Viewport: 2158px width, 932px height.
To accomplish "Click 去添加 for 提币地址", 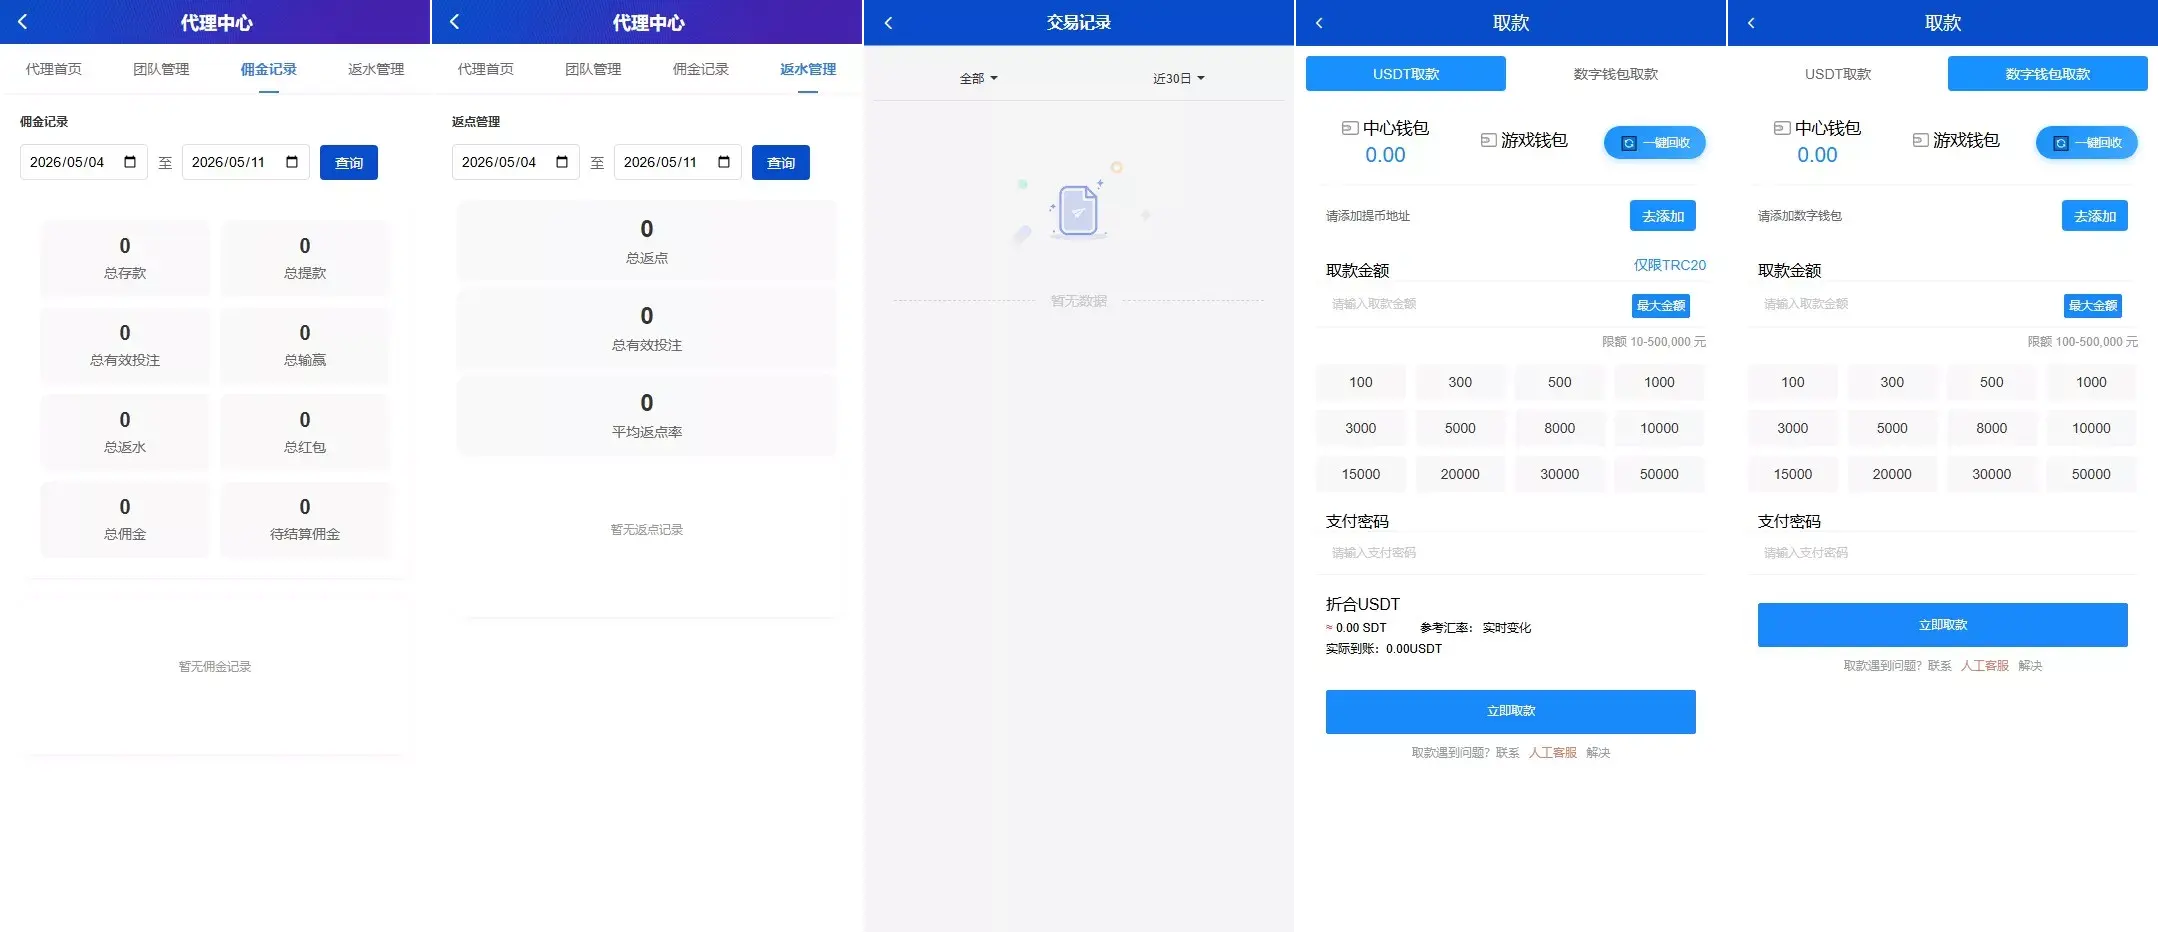I will pyautogui.click(x=1663, y=216).
